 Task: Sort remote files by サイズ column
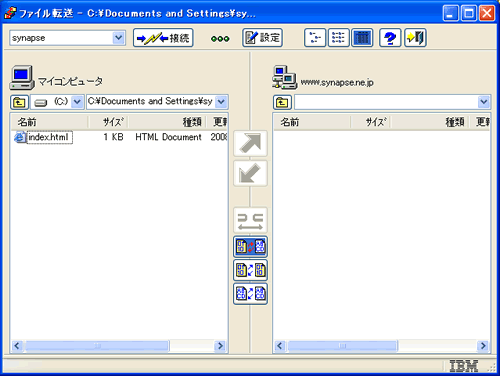[371, 122]
